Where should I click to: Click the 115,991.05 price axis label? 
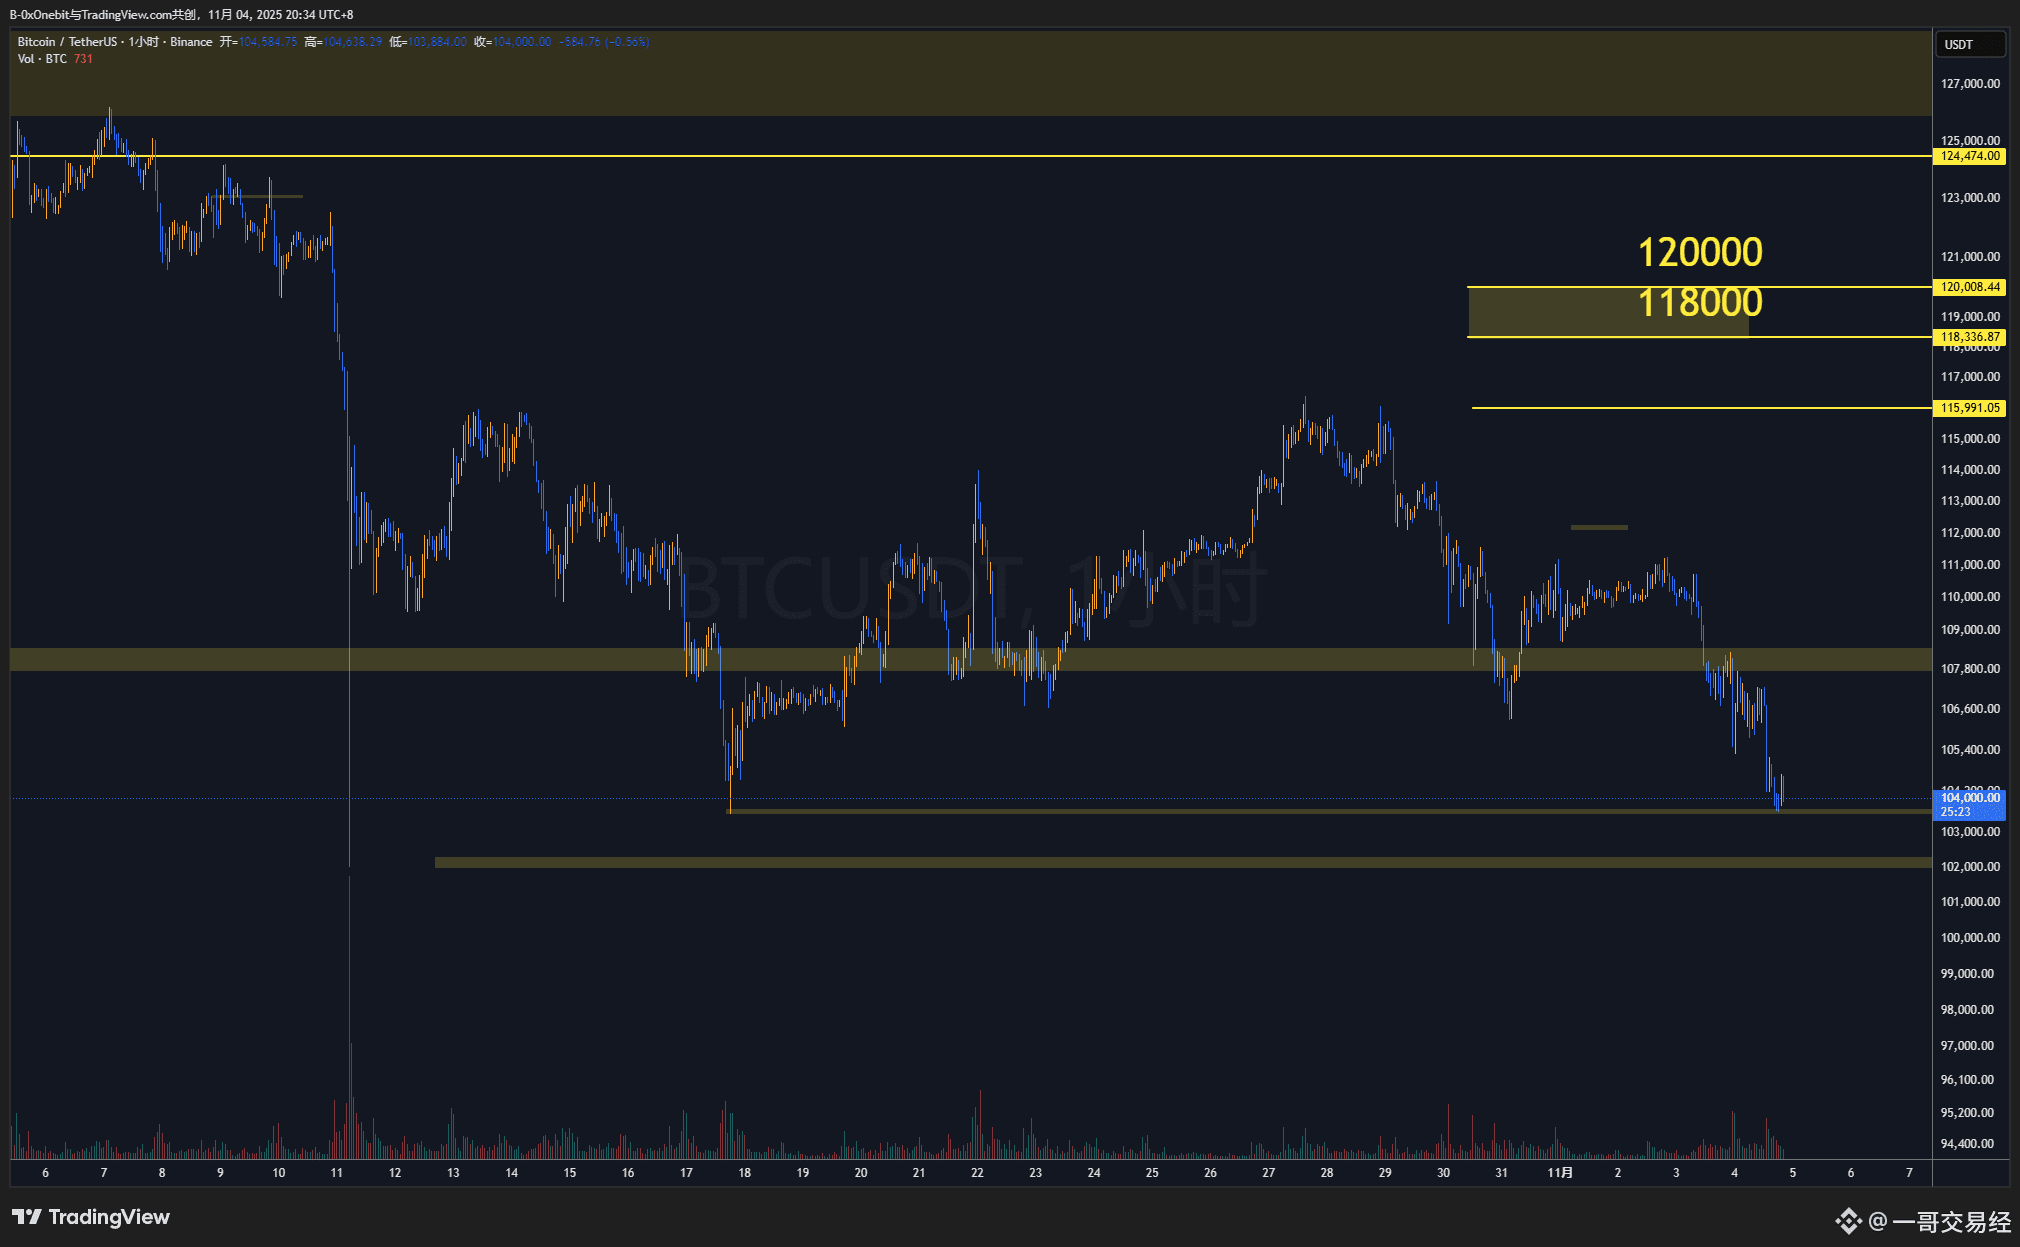[1970, 408]
